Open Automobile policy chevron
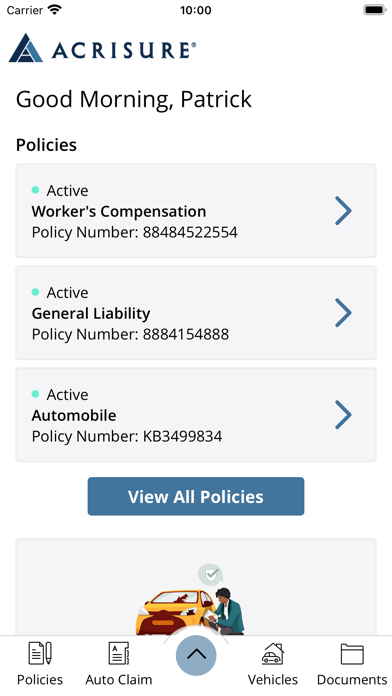The height and width of the screenshot is (696, 392). 343,415
